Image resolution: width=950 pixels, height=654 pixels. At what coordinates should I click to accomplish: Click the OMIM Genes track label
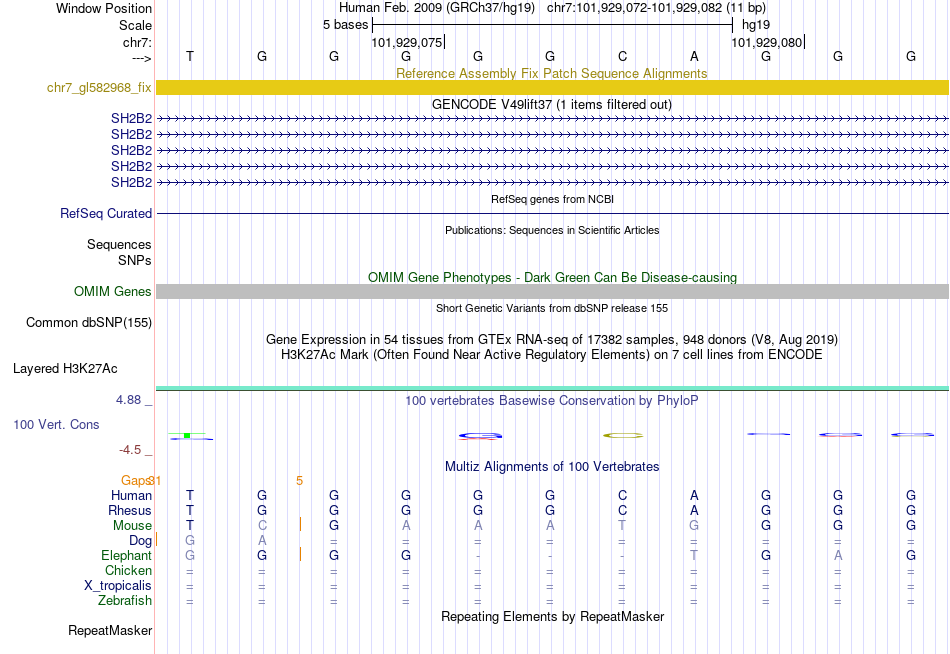(112, 292)
